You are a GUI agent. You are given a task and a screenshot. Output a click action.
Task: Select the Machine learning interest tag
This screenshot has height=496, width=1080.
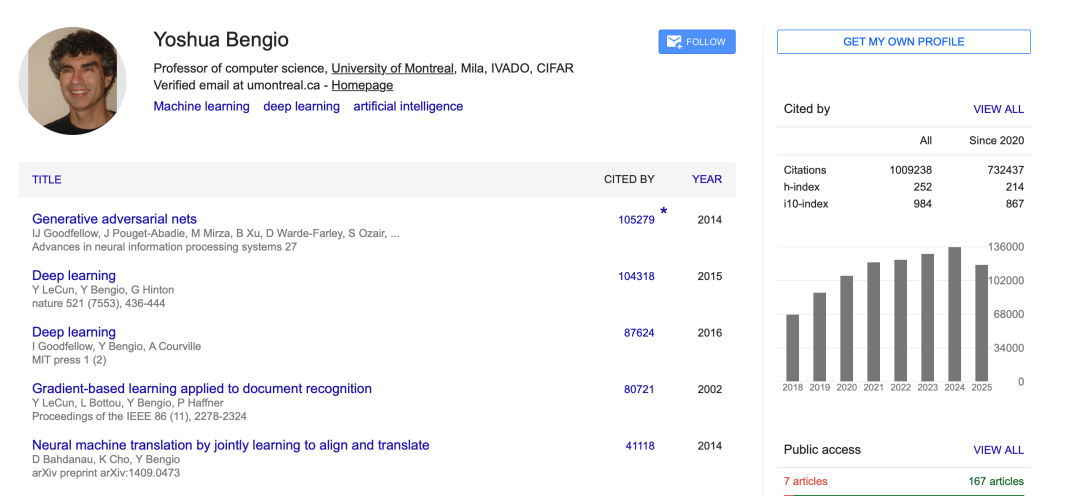click(201, 106)
